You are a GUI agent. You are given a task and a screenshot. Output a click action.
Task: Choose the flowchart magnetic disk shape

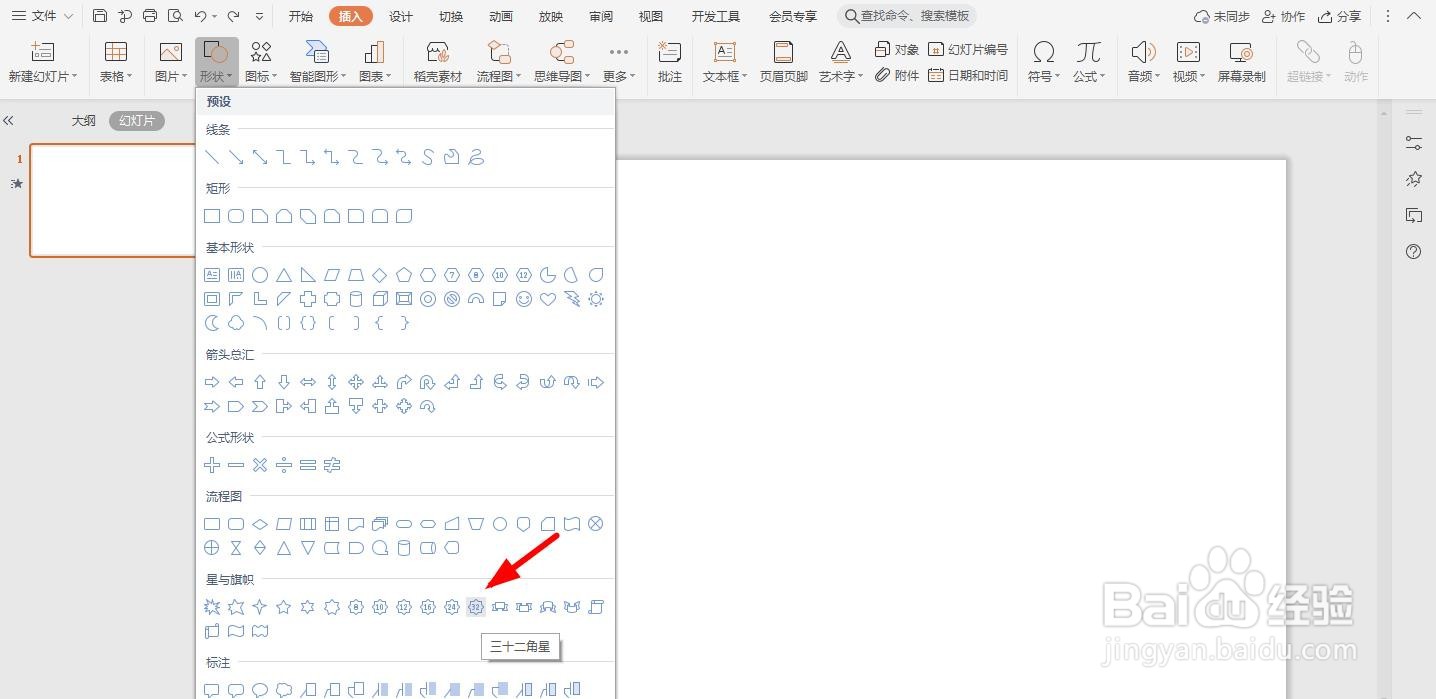coord(404,548)
